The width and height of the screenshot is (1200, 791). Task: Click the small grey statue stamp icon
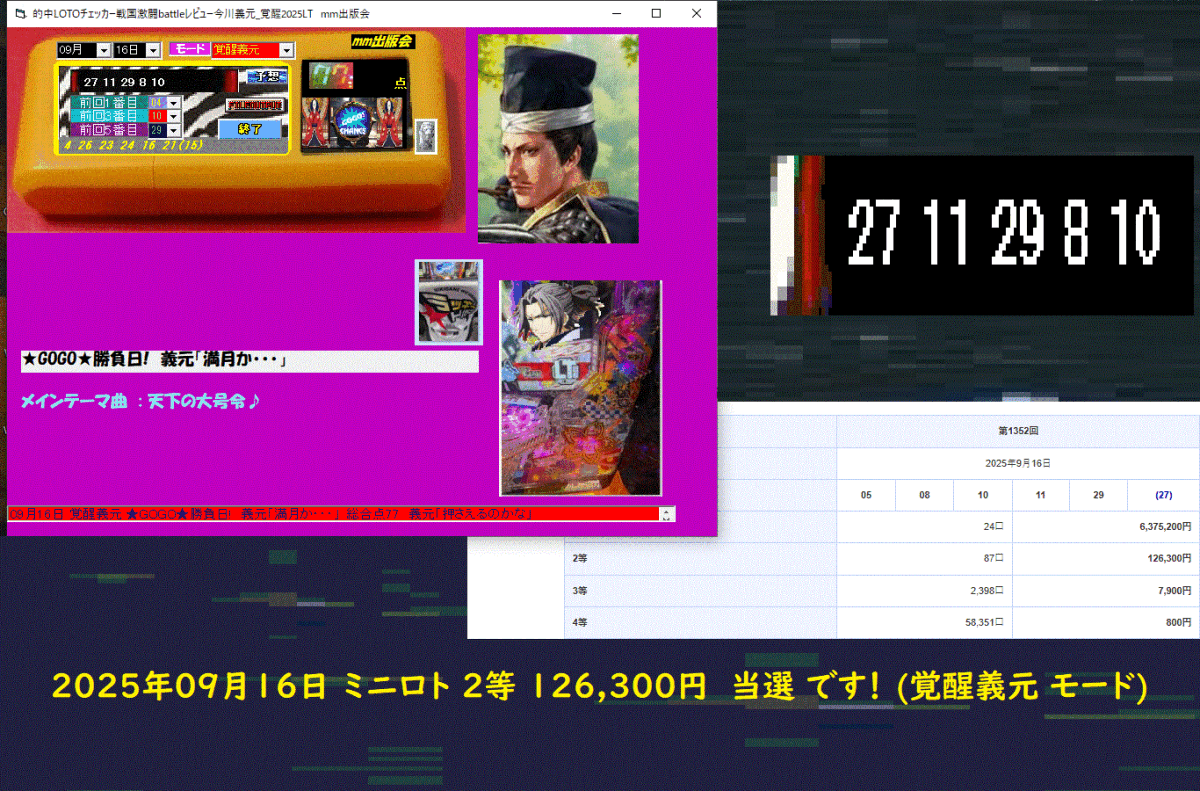(426, 136)
